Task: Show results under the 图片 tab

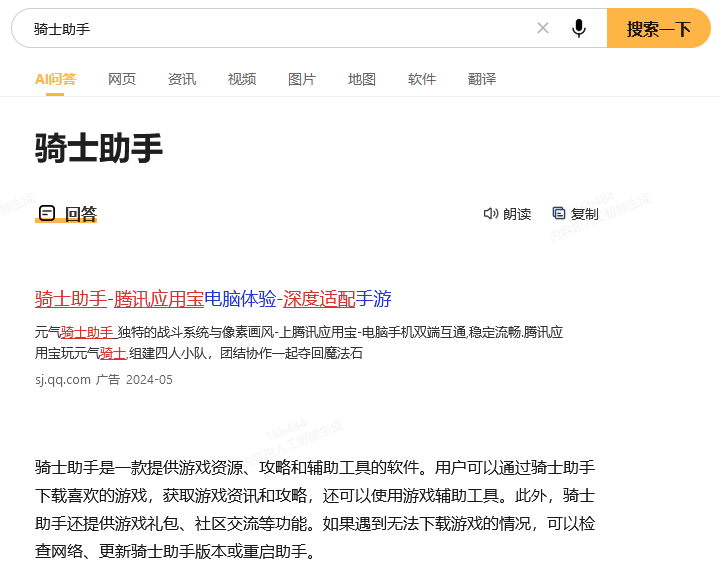Action: pos(302,79)
